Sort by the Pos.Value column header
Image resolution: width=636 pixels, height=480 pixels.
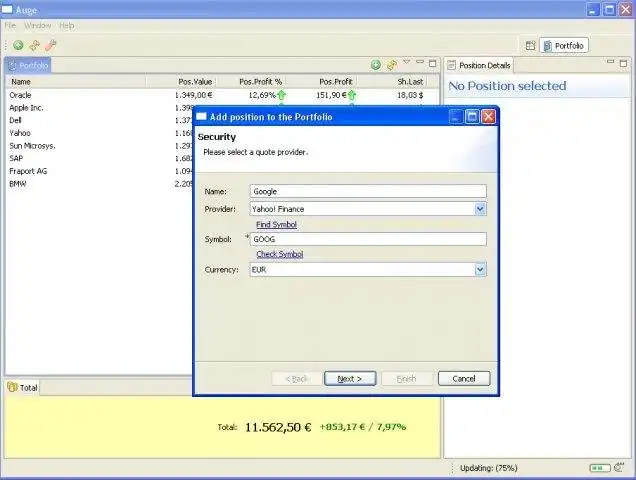[x=180, y=82]
